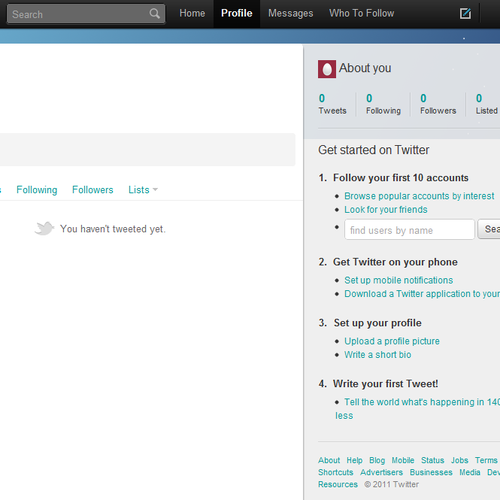Expand the Lists dropdown
The image size is (500, 500).
pyautogui.click(x=143, y=190)
